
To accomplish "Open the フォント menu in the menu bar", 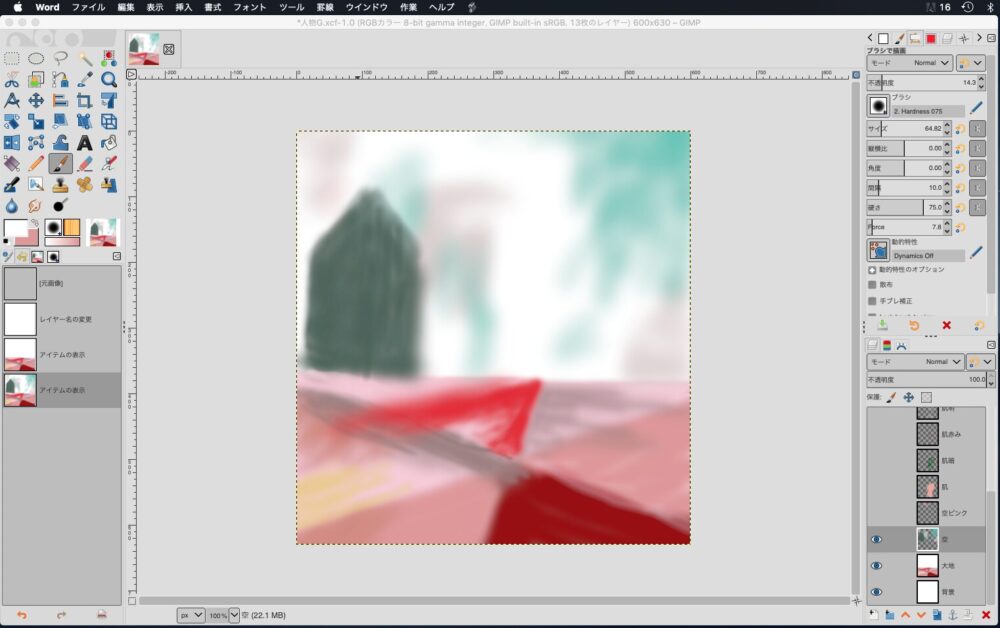I will tap(249, 7).
